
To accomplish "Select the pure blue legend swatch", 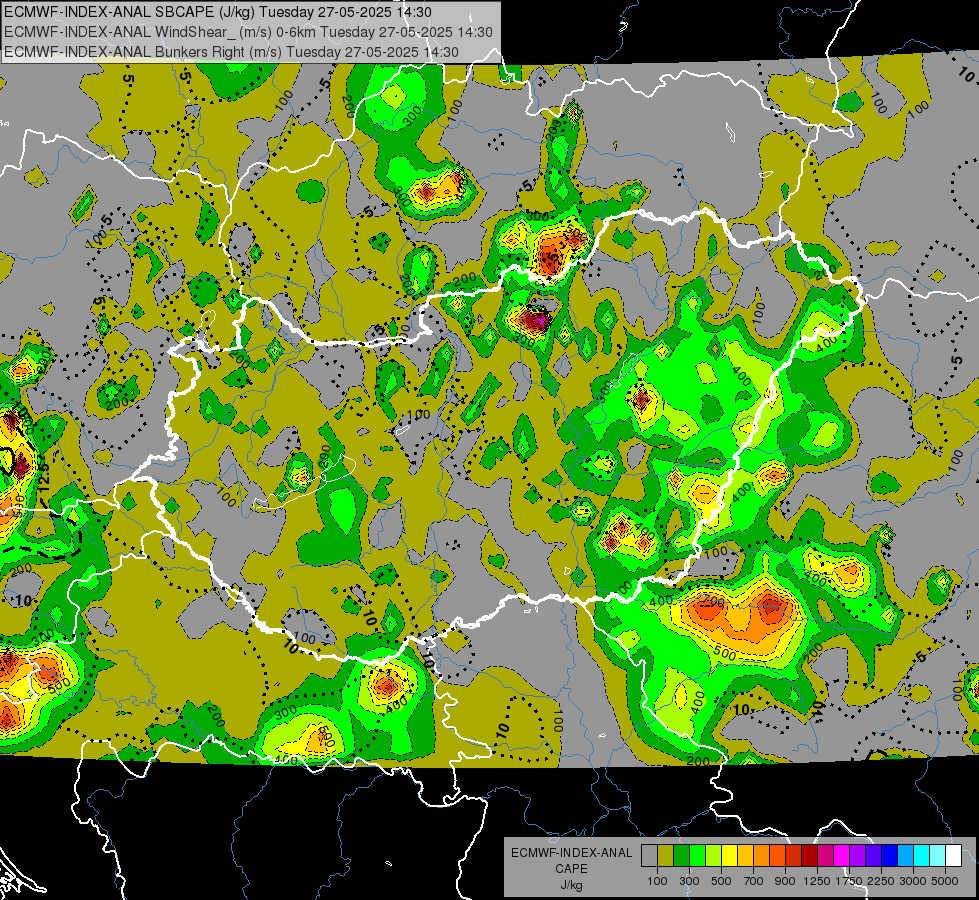I will point(889,856).
